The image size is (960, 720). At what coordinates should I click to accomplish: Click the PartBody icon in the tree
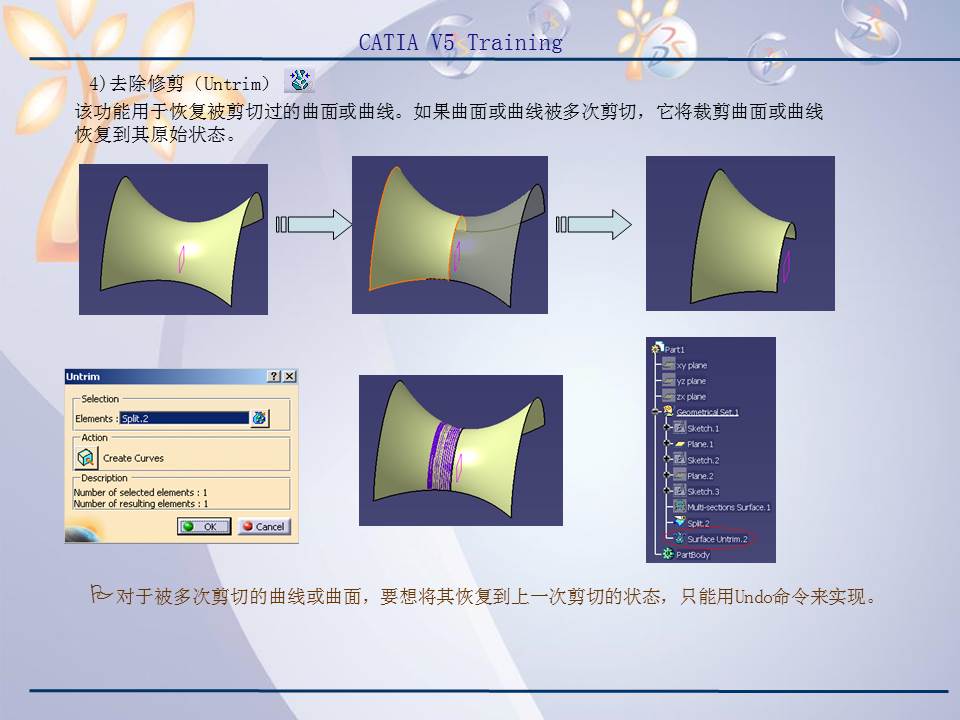pos(668,551)
